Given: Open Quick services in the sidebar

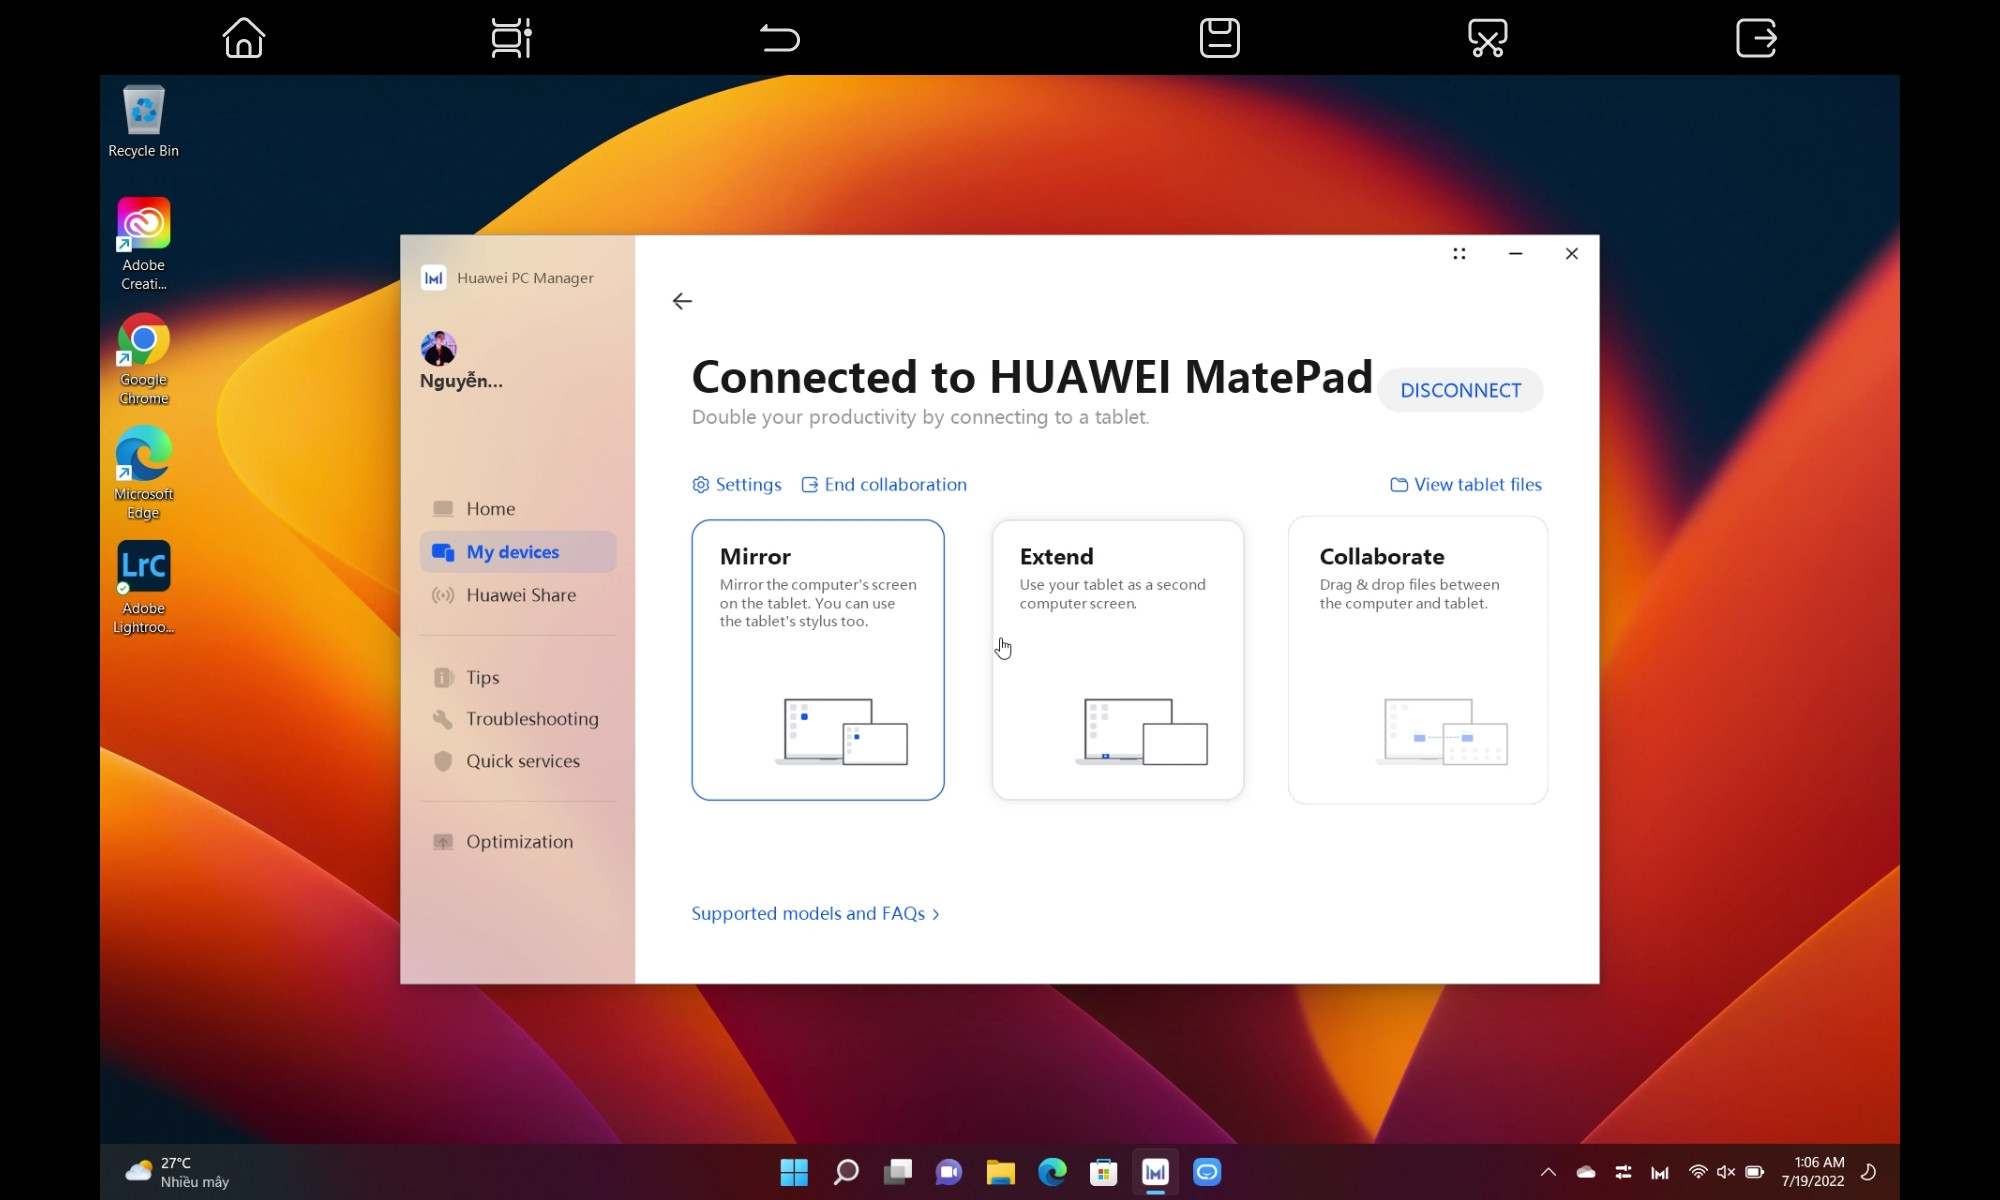Looking at the screenshot, I should [x=517, y=761].
